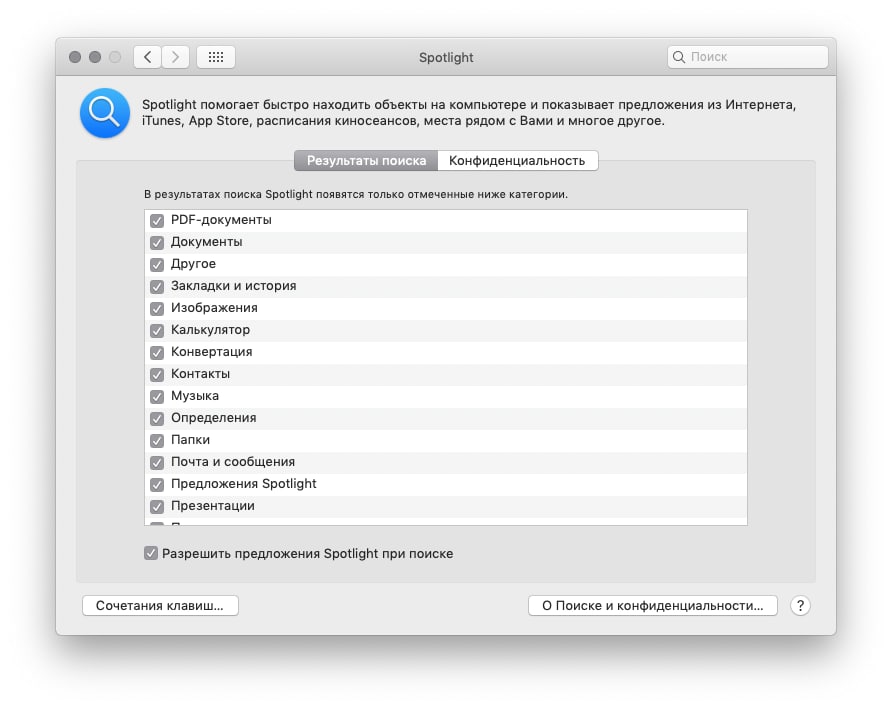Select the Презентации row label

tap(213, 506)
